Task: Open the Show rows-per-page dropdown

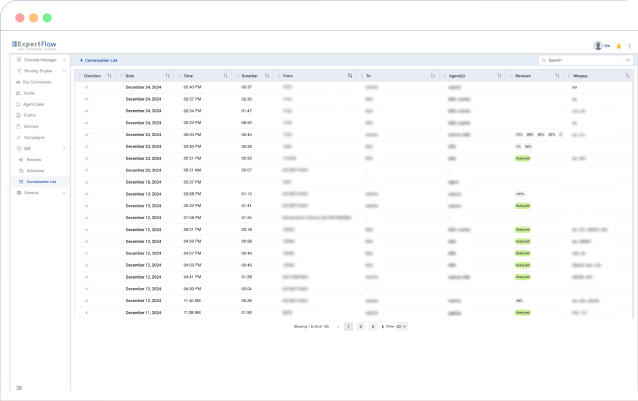Action: click(x=401, y=327)
